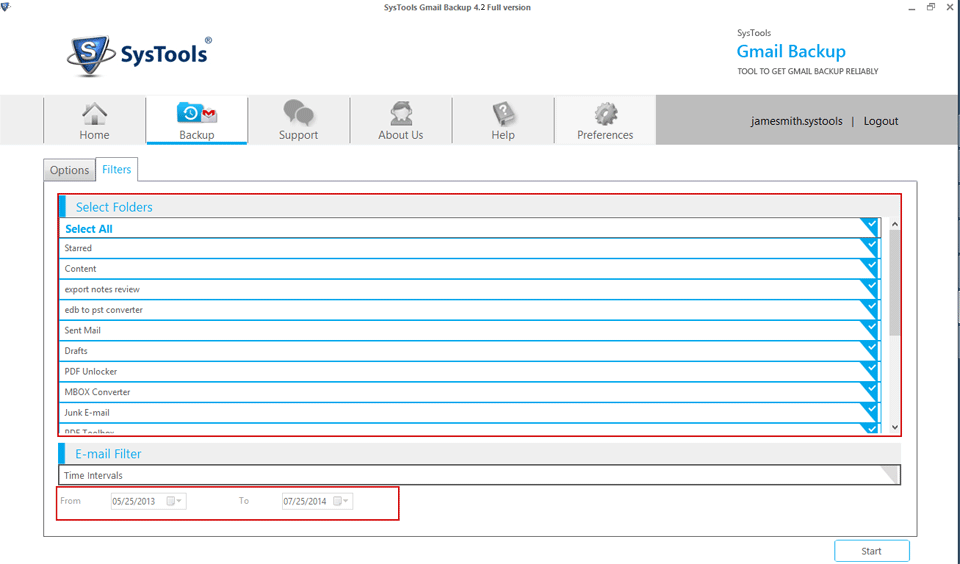Viewport: 960px width, 564px height.
Task: Expand the From date dropdown arrow
Action: coord(179,501)
